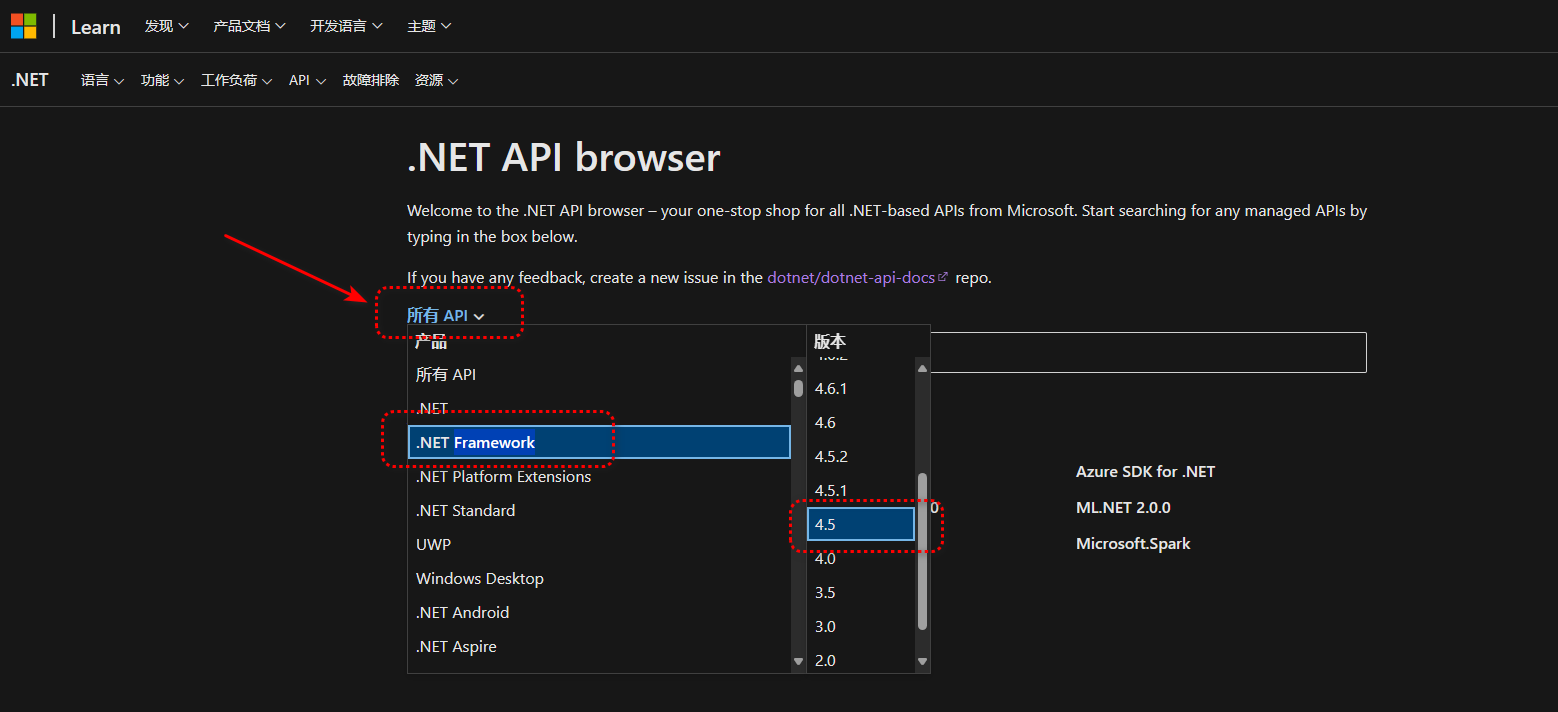Click the version list scrollbar thumb
The height and width of the screenshot is (712, 1558).
pyautogui.click(x=922, y=551)
